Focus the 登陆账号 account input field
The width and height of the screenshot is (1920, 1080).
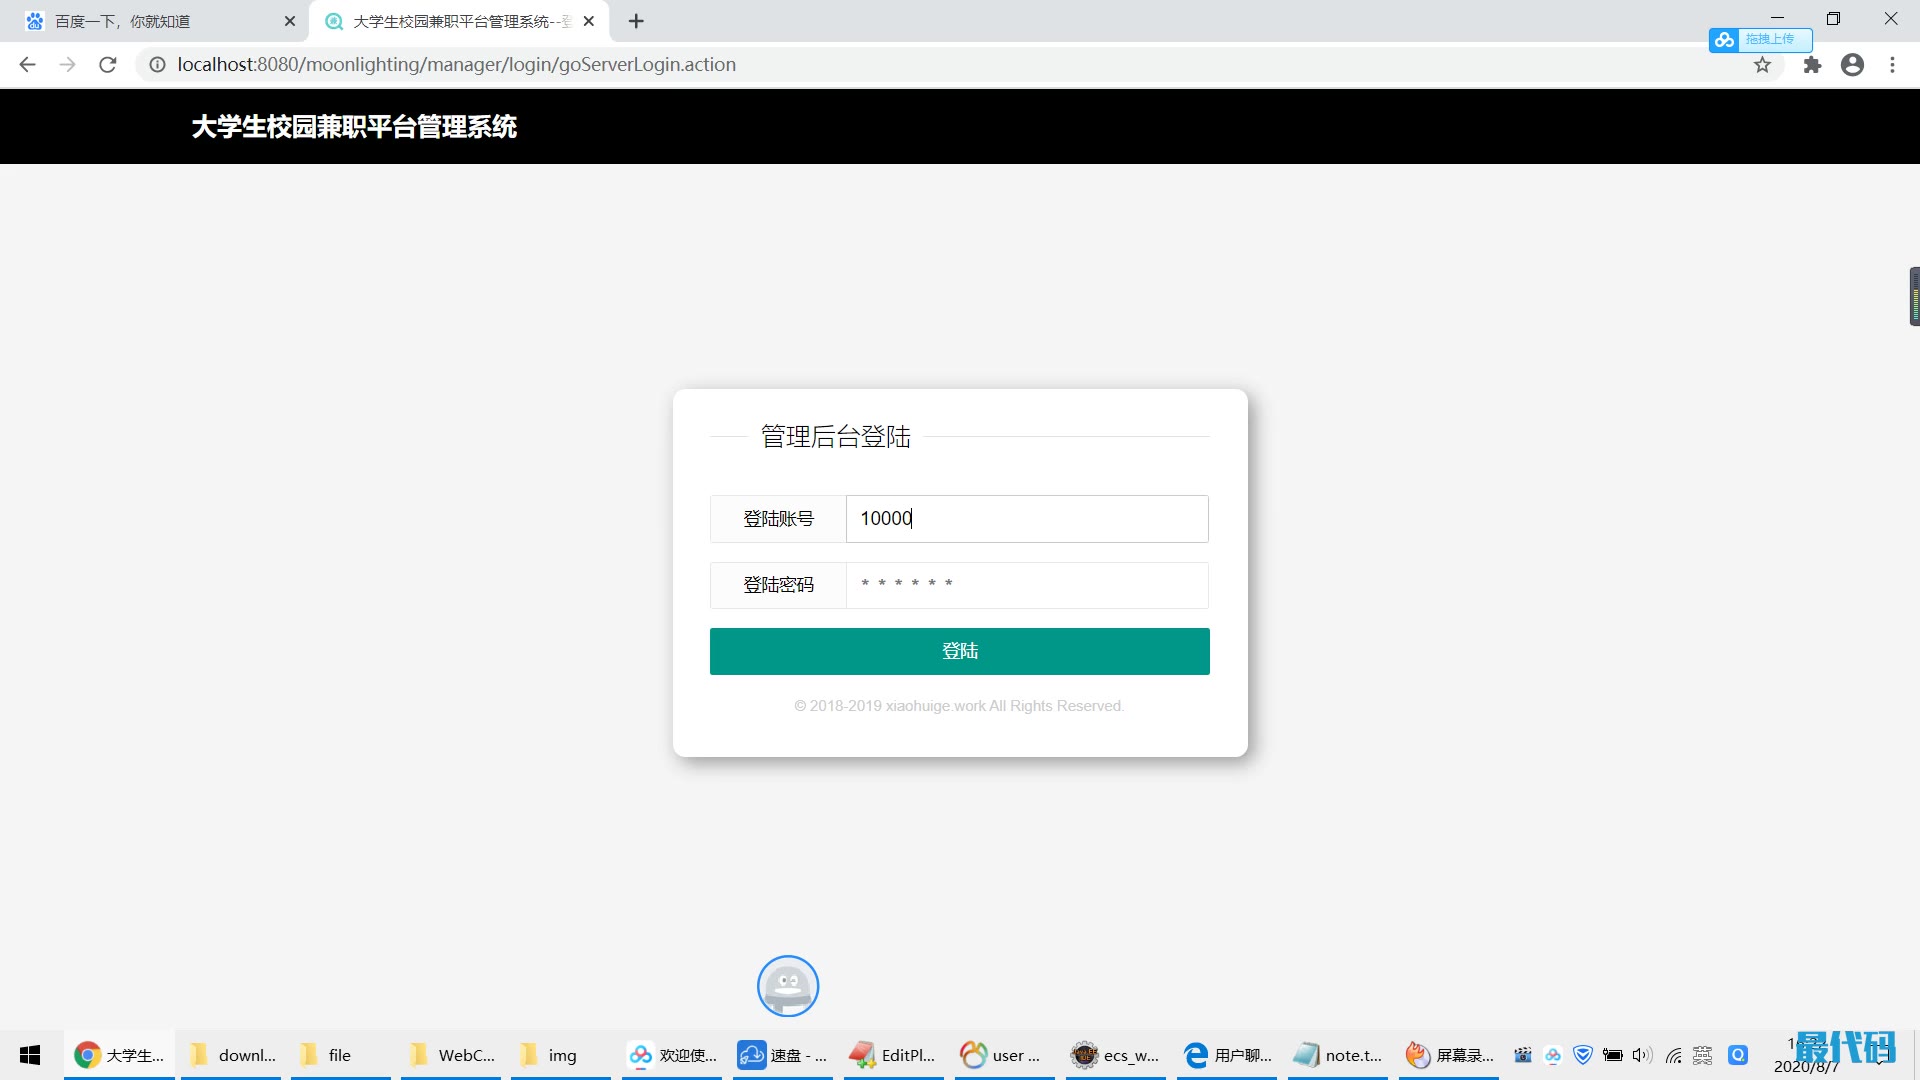point(1027,519)
